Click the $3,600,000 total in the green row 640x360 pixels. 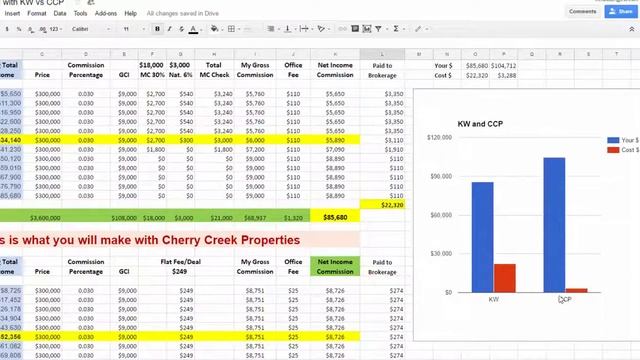[x=45, y=218]
